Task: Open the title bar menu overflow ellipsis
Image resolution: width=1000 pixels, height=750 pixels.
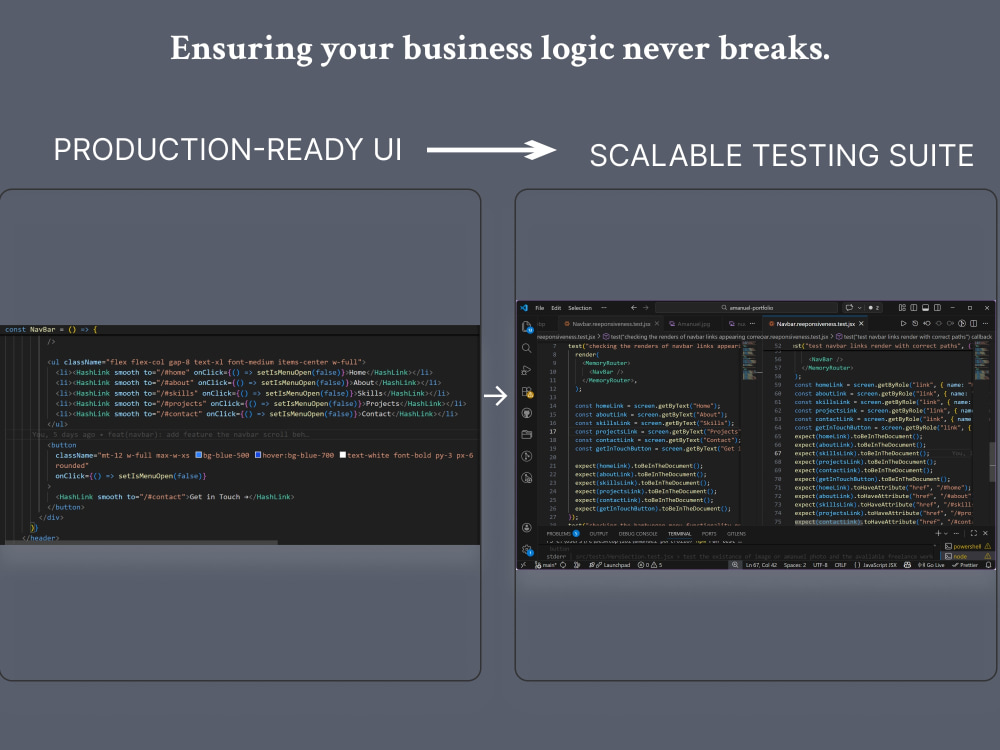Action: (x=604, y=307)
